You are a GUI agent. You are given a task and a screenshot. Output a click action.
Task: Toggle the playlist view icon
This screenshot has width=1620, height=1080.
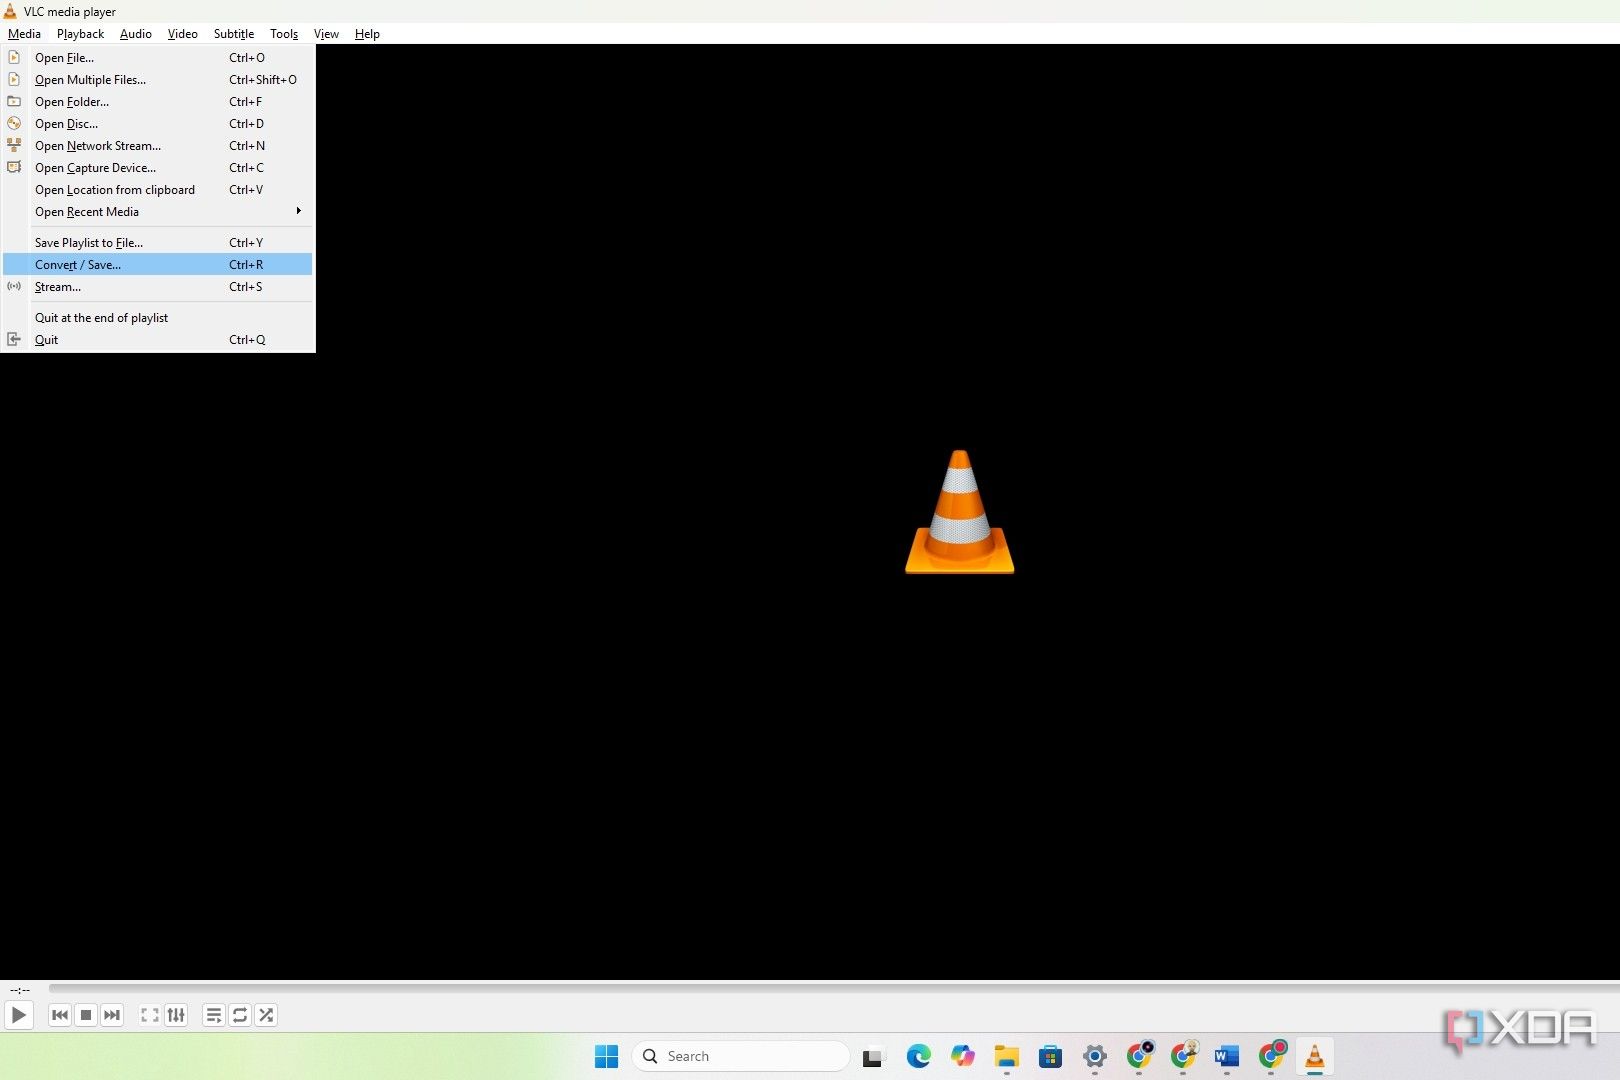(214, 1015)
